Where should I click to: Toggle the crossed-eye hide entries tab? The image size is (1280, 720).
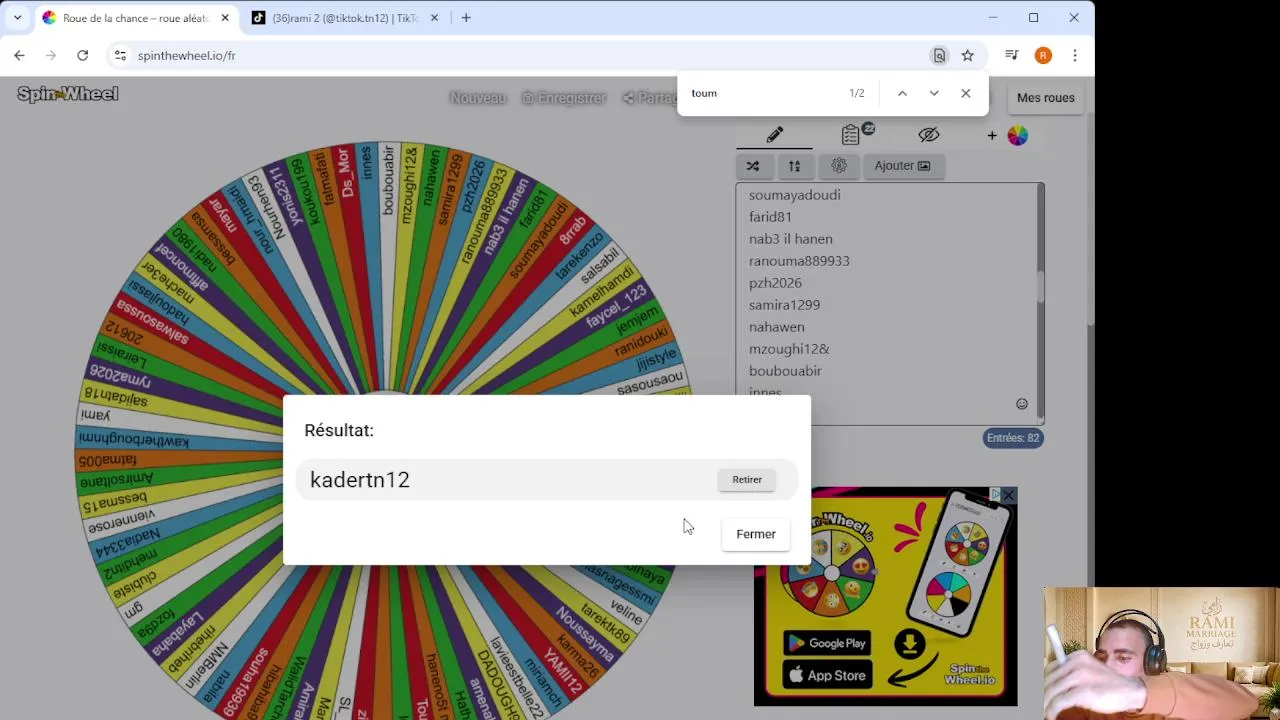pos(928,135)
